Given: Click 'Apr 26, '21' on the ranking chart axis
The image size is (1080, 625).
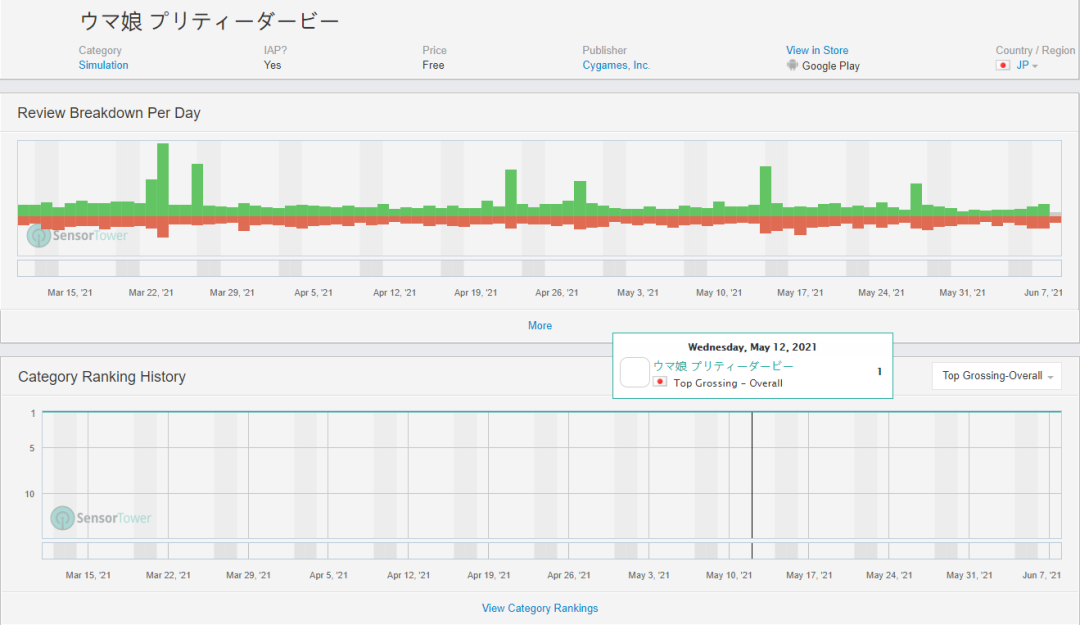Looking at the screenshot, I should 569,575.
